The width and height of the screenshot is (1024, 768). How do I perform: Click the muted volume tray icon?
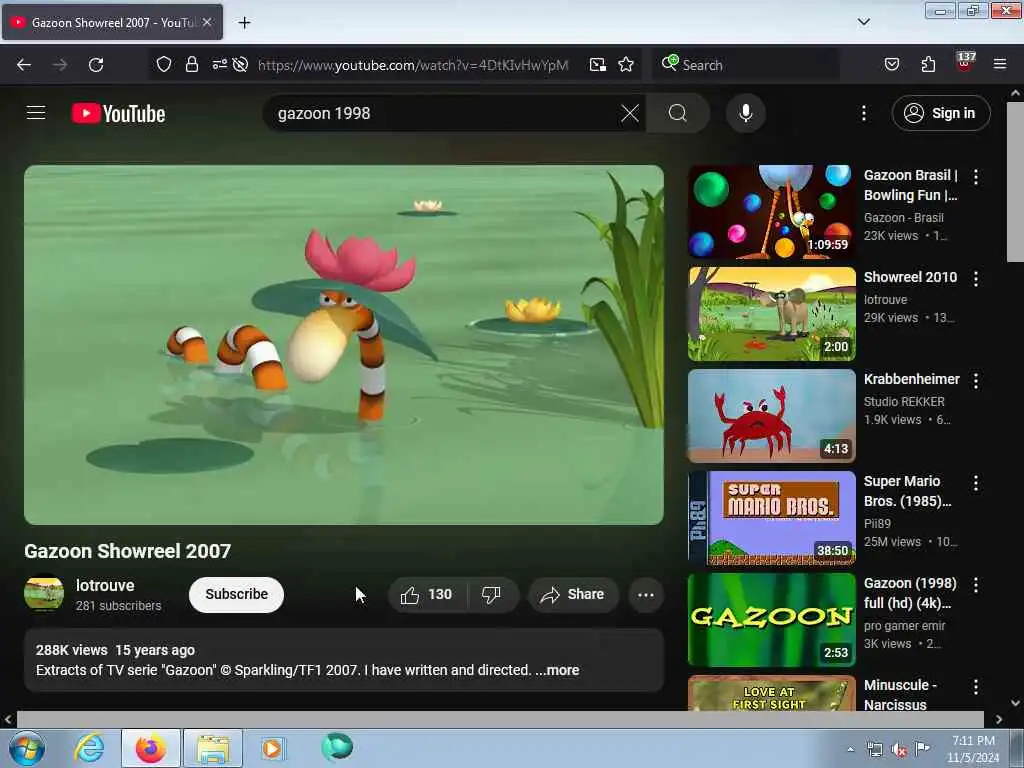tap(899, 750)
